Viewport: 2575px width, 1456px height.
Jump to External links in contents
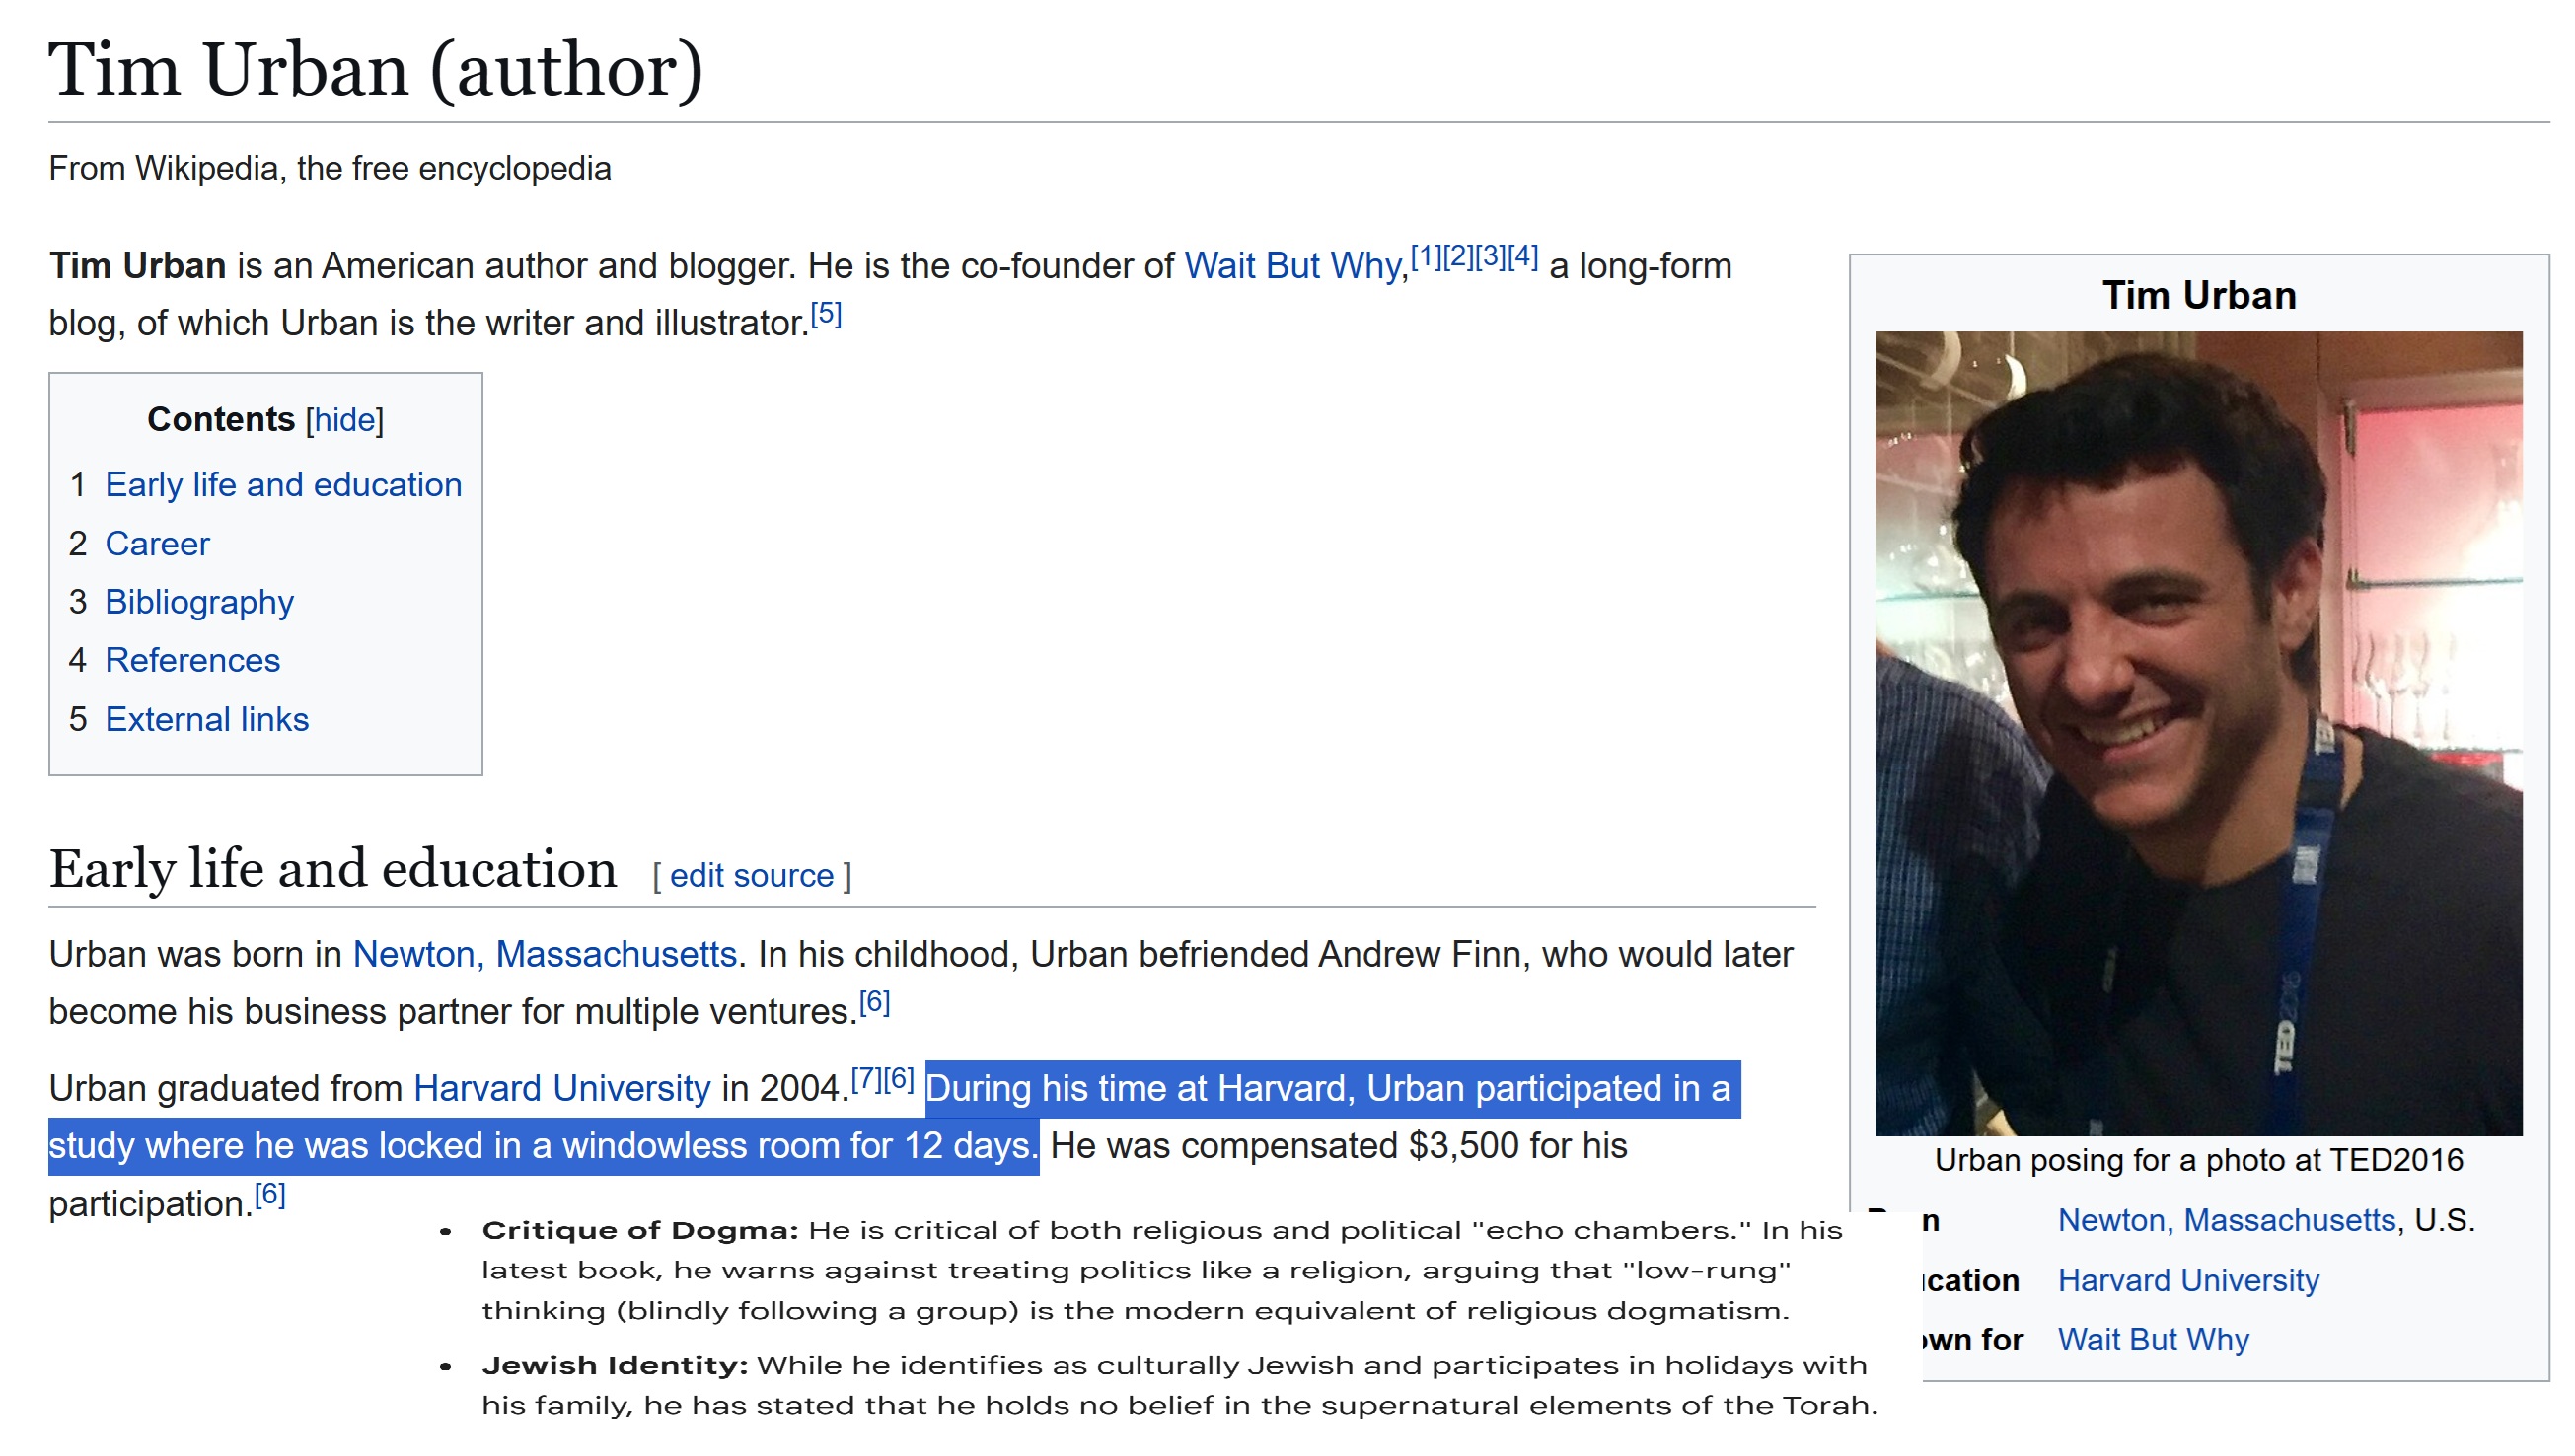pyautogui.click(x=207, y=719)
